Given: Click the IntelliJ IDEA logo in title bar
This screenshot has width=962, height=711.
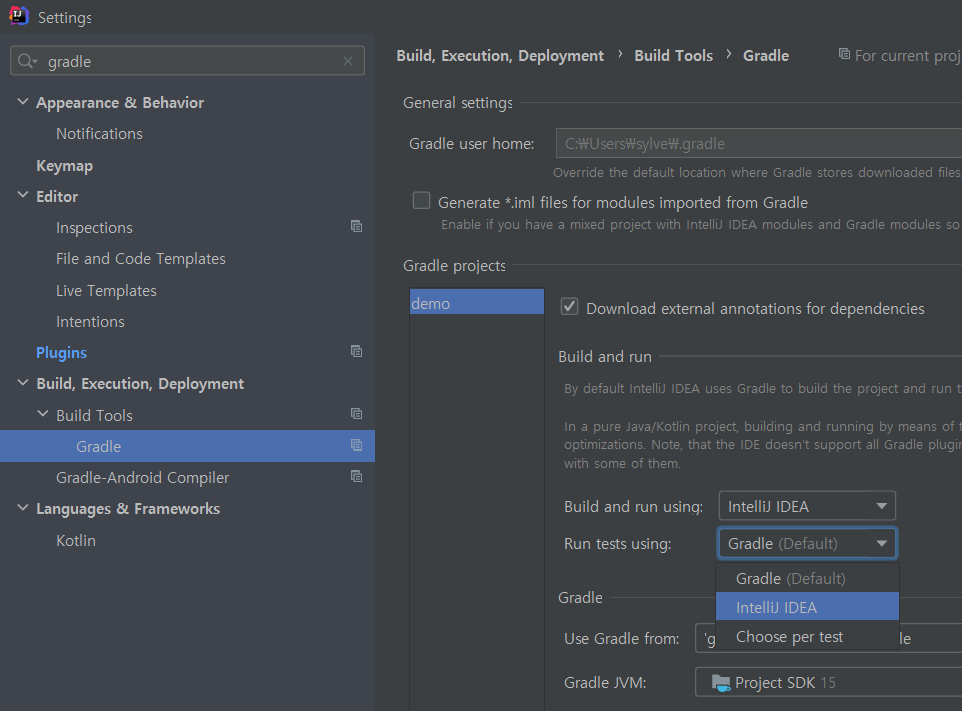Looking at the screenshot, I should point(18,15).
